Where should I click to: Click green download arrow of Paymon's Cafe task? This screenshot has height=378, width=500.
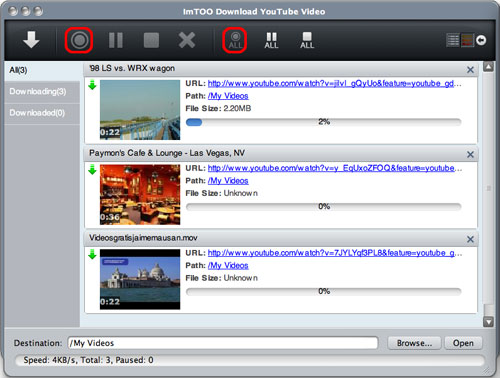92,170
